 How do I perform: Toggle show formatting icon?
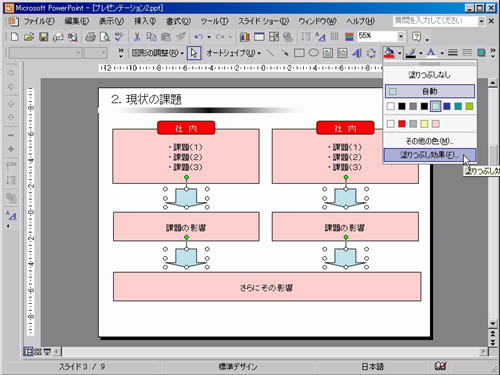click(320, 36)
